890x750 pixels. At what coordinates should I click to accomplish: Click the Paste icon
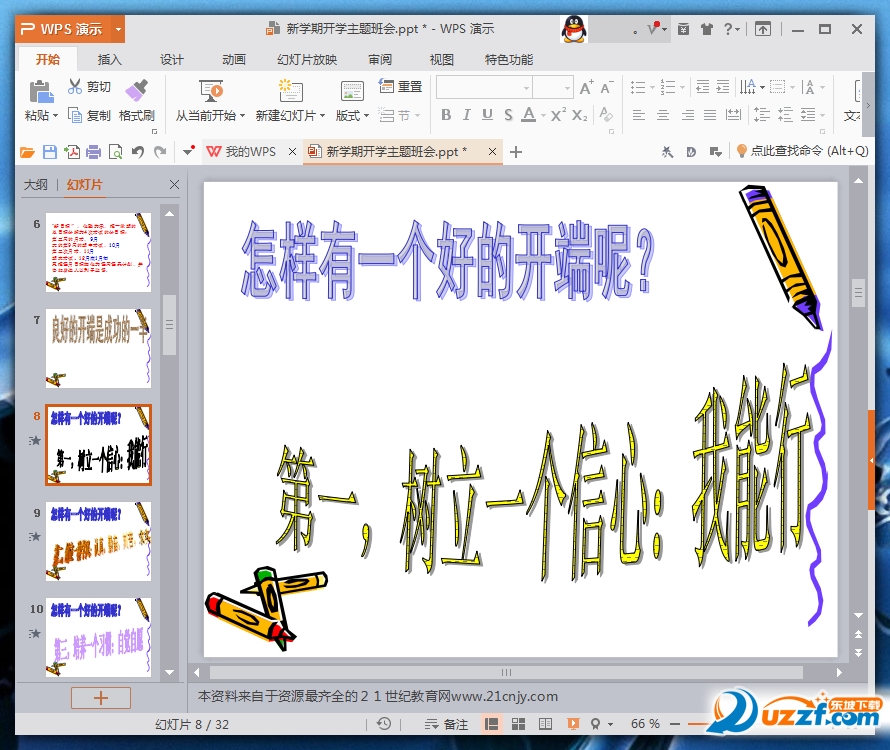tap(40, 92)
